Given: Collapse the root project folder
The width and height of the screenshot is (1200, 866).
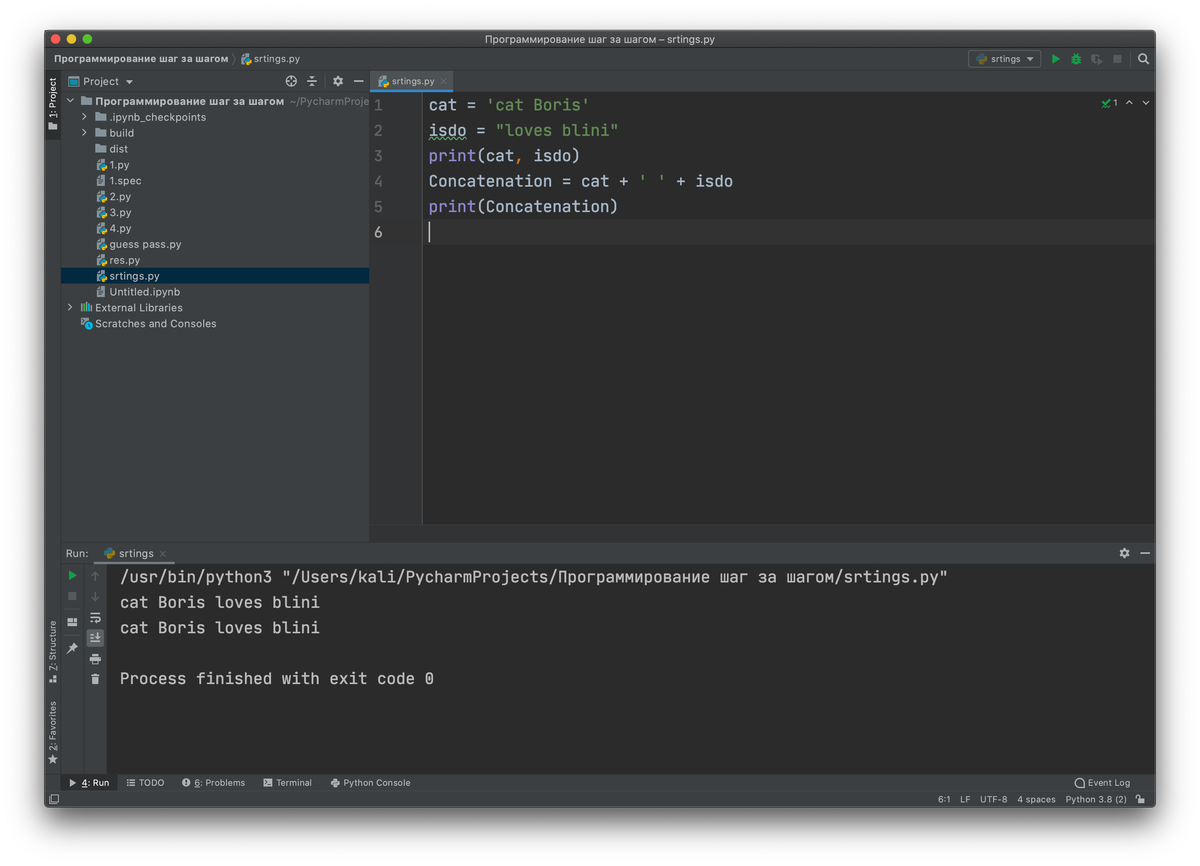Looking at the screenshot, I should coord(70,101).
